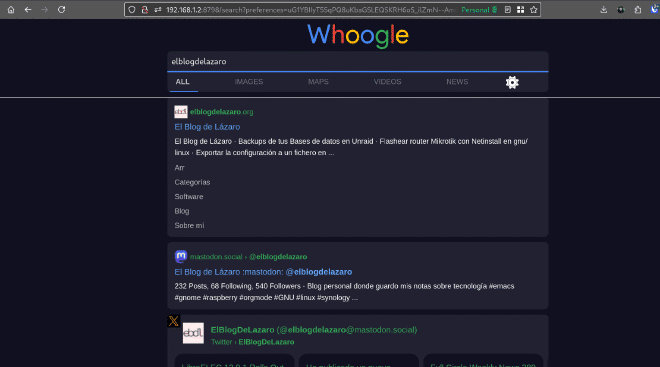The width and height of the screenshot is (660, 367).
Task: Open the downloads icon in the toolbar
Action: point(604,10)
